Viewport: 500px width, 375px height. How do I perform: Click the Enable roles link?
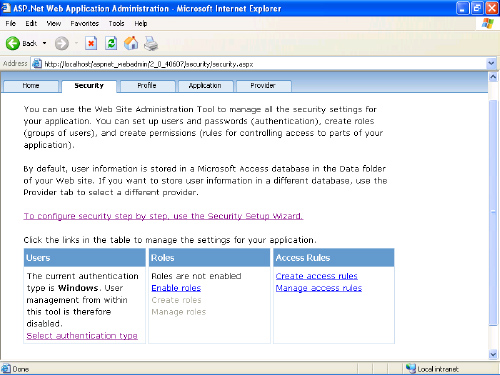click(x=176, y=288)
